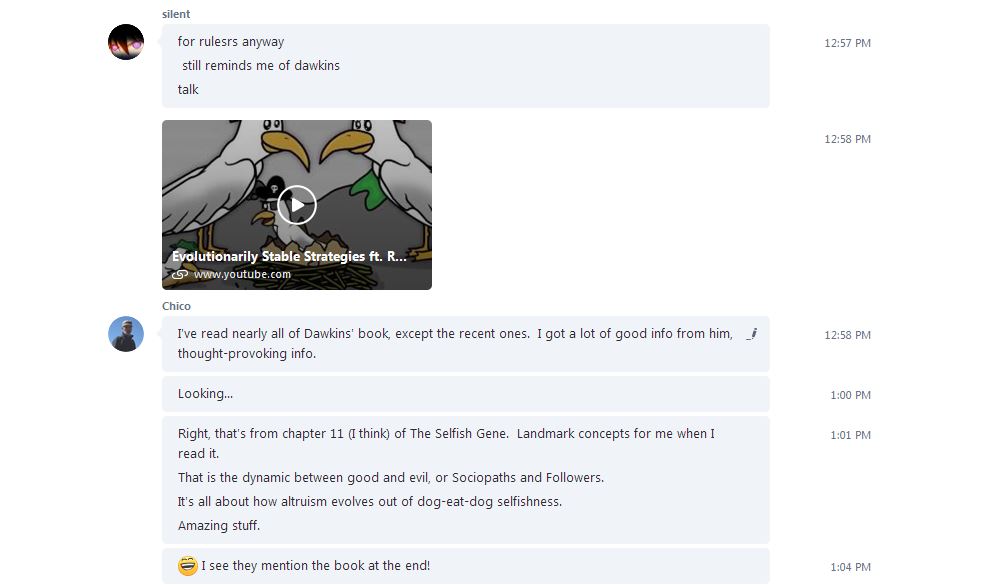Click the edited pencil icon on Dawkins' book message
Screen dimensions: 982x585
tap(752, 334)
